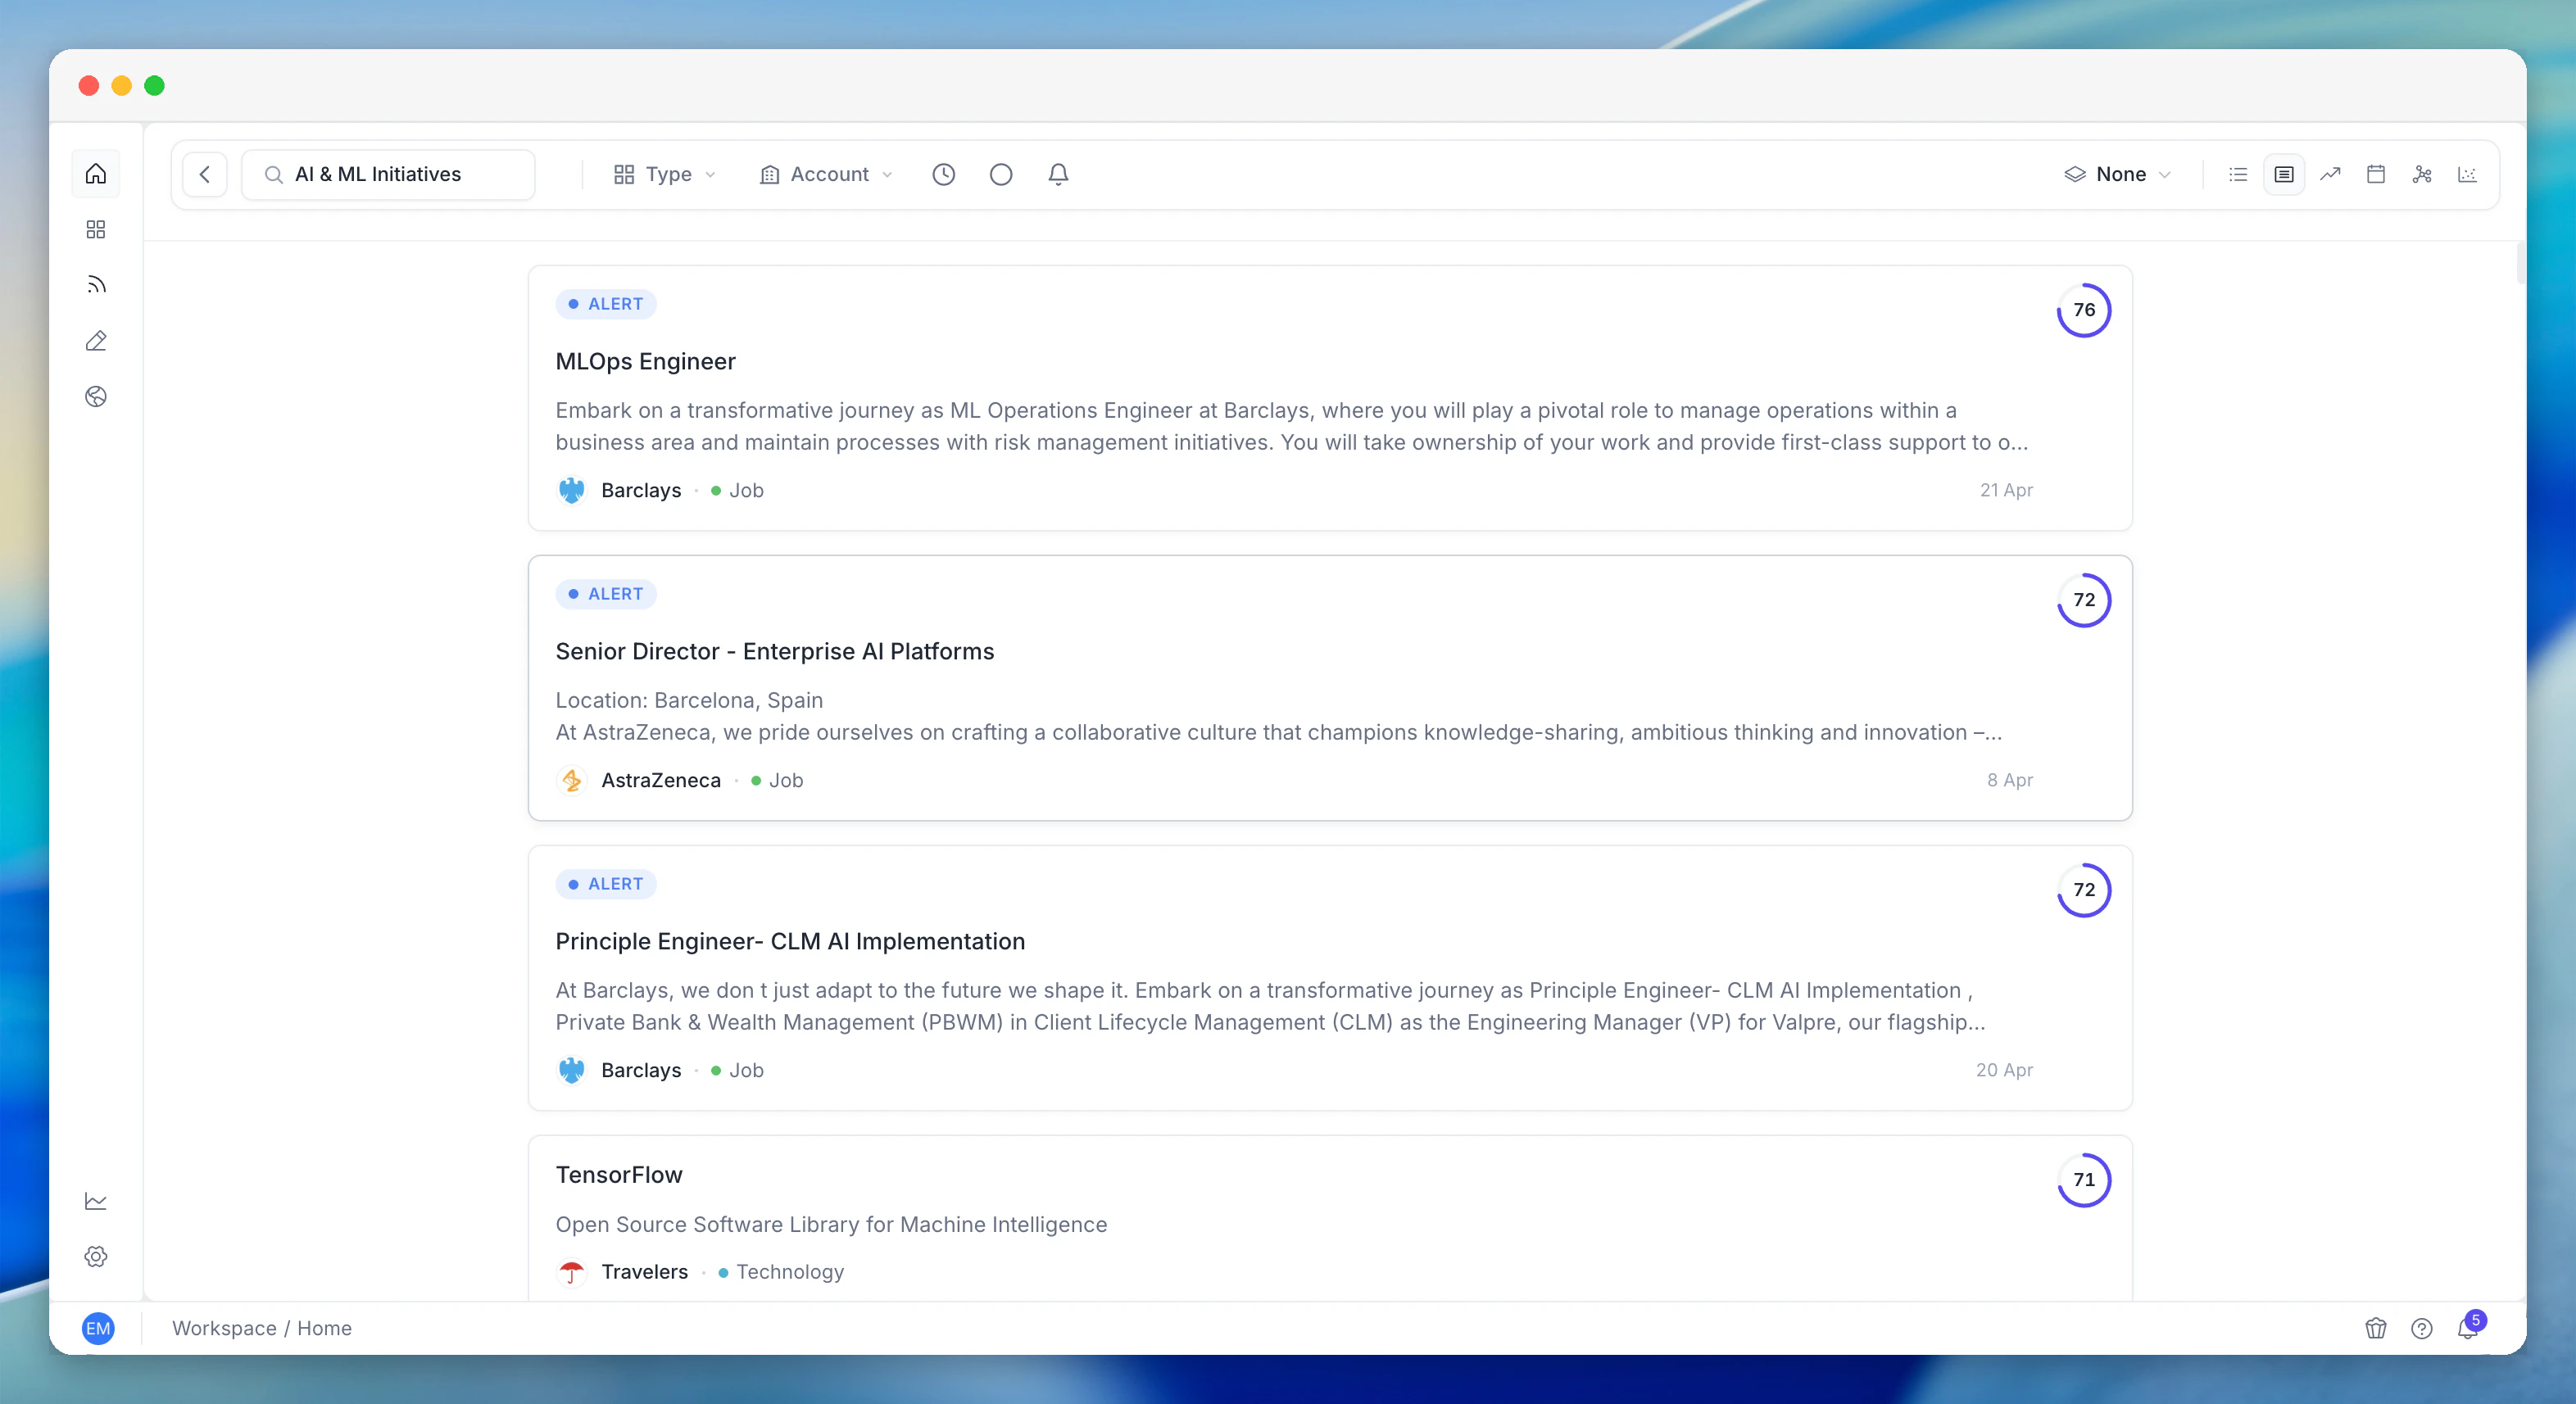
Task: Click the AI & ML Initiatives search field
Action: coord(388,174)
